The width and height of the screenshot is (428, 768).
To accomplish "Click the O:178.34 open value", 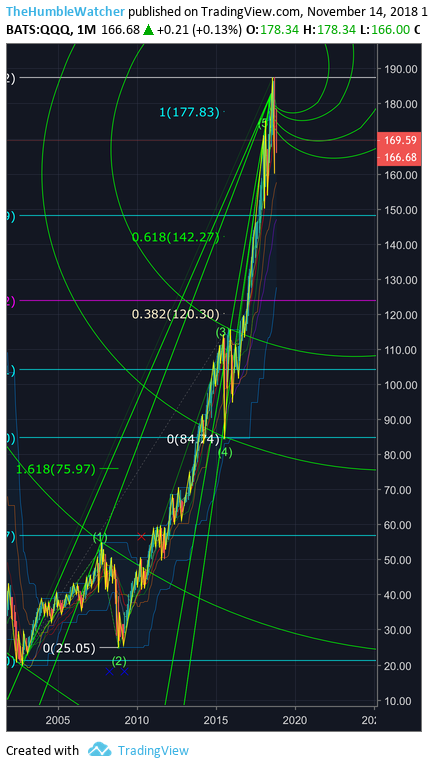I will click(272, 30).
